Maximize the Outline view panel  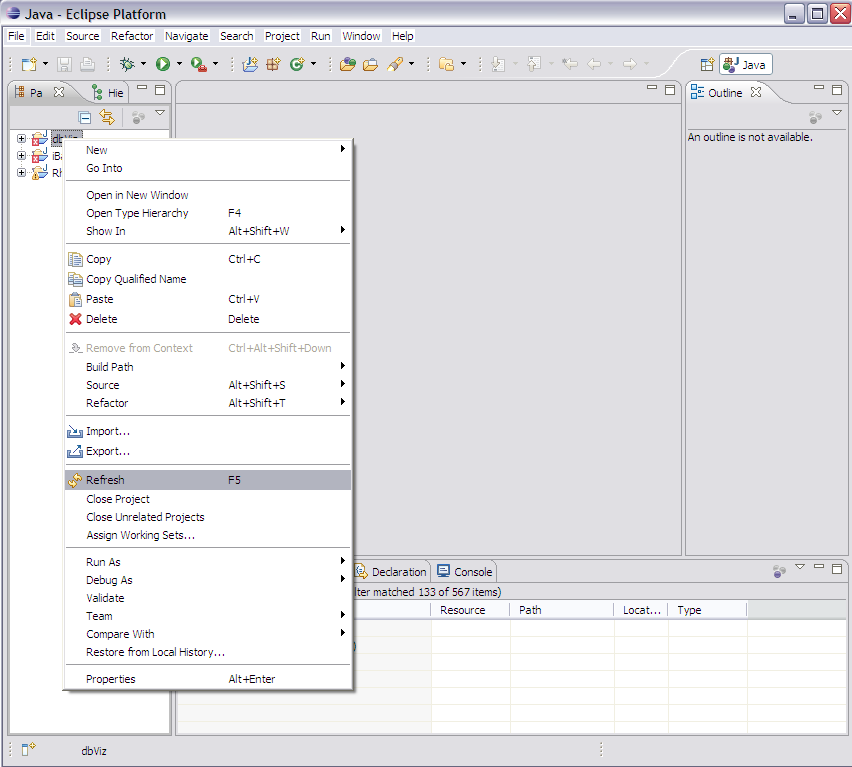click(x=837, y=90)
